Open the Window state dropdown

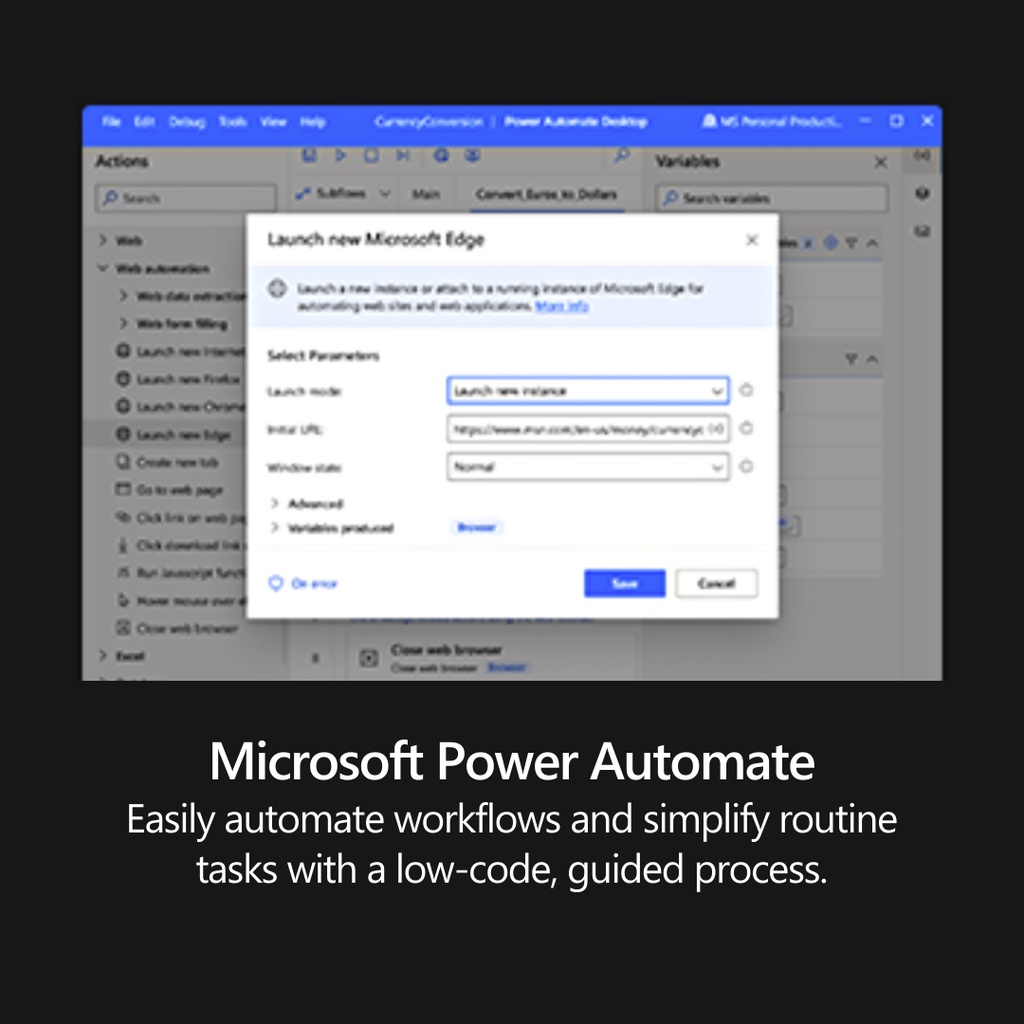click(588, 467)
